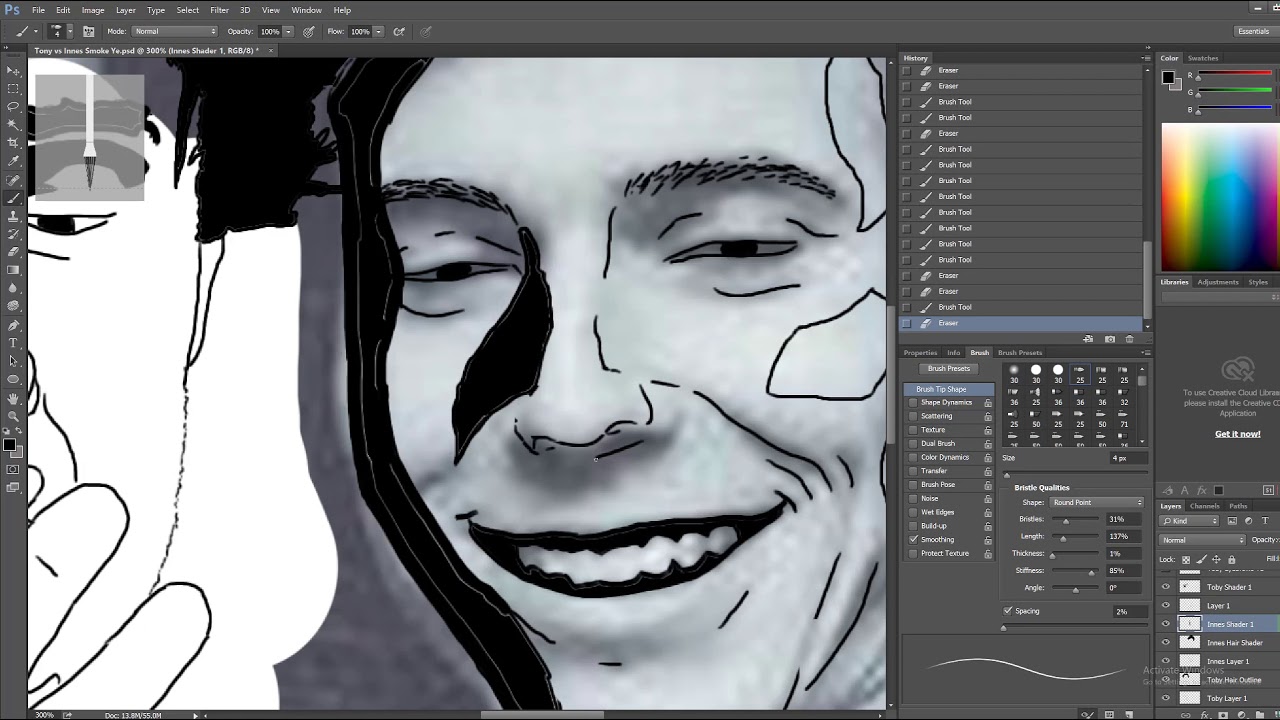Image resolution: width=1280 pixels, height=720 pixels.
Task: Open the Flow slider dropdown arrow
Action: point(378,31)
